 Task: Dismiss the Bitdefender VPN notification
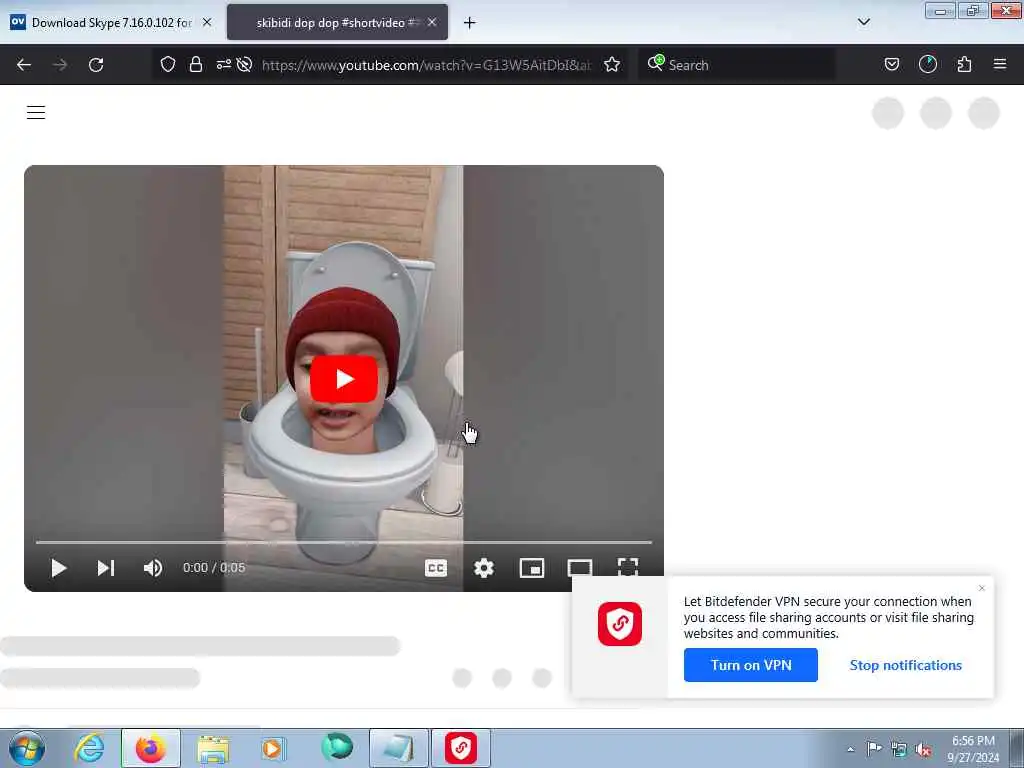(x=982, y=588)
